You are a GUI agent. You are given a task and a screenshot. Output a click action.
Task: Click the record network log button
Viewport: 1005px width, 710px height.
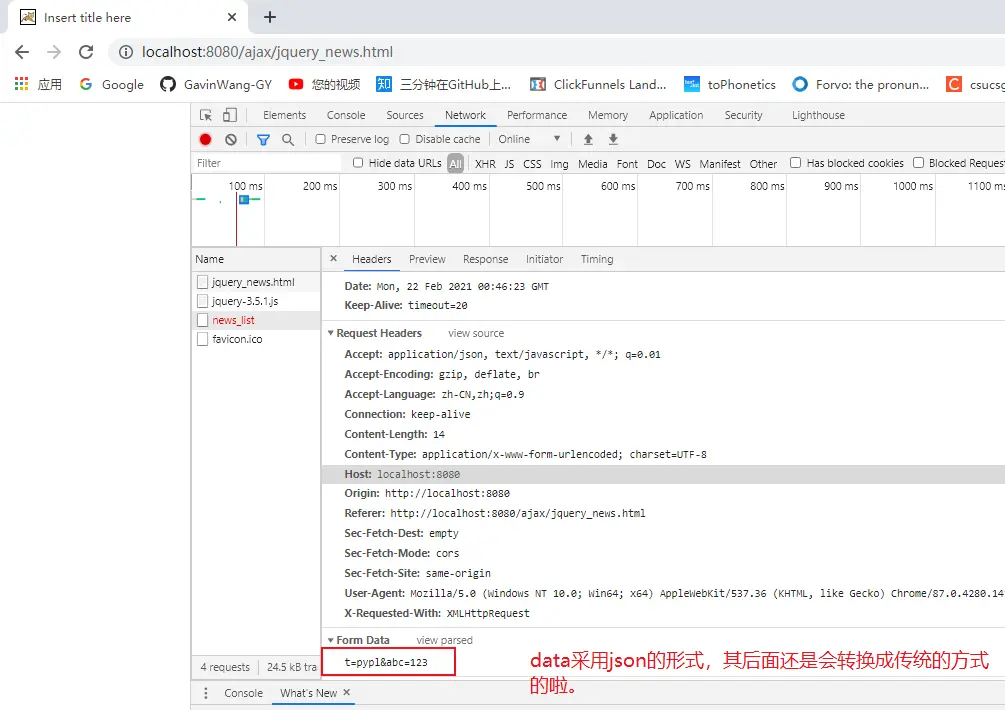click(205, 140)
